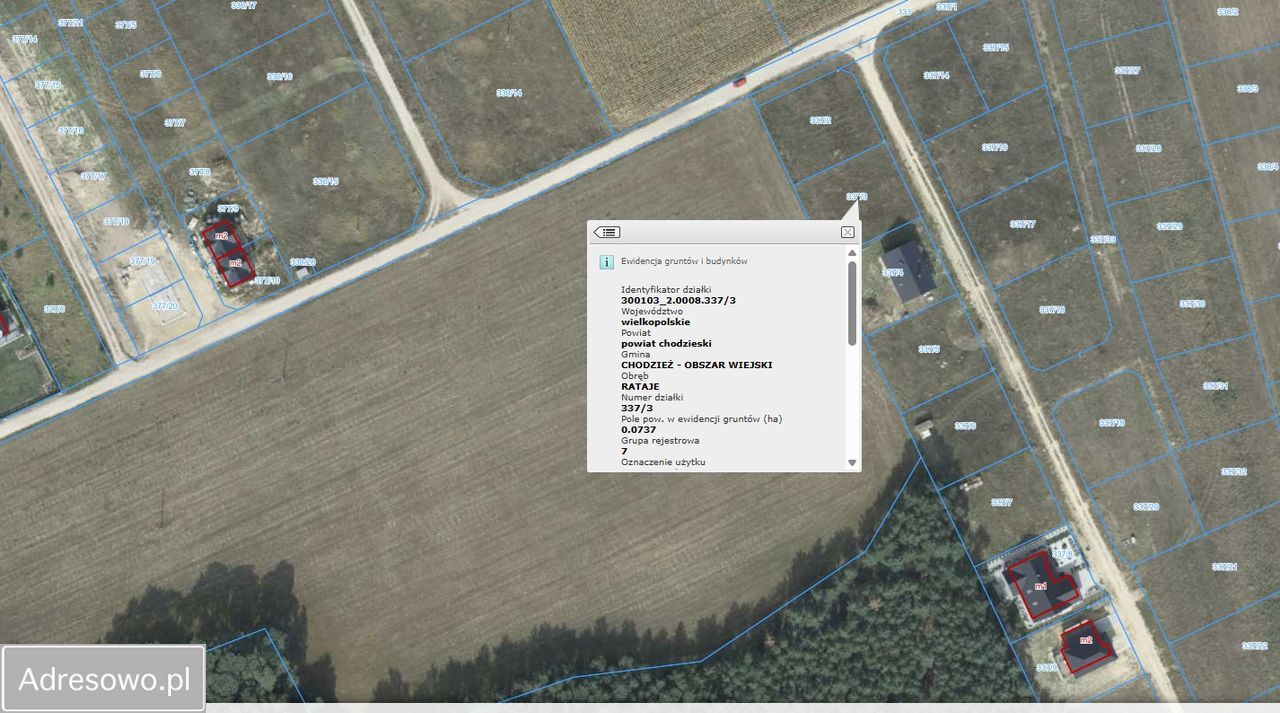Select the 'Ewidencja gruntów i budynków' heading
The image size is (1280, 713).
(x=684, y=261)
